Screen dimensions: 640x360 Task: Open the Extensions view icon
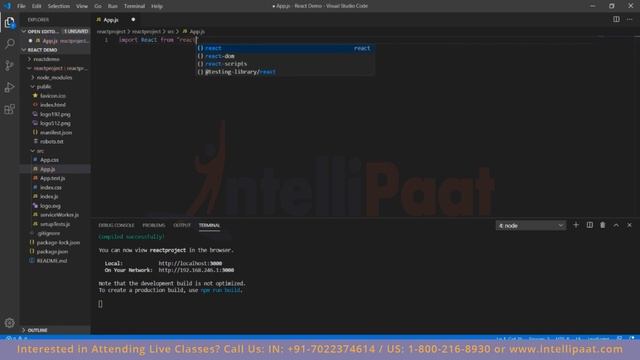[x=9, y=109]
